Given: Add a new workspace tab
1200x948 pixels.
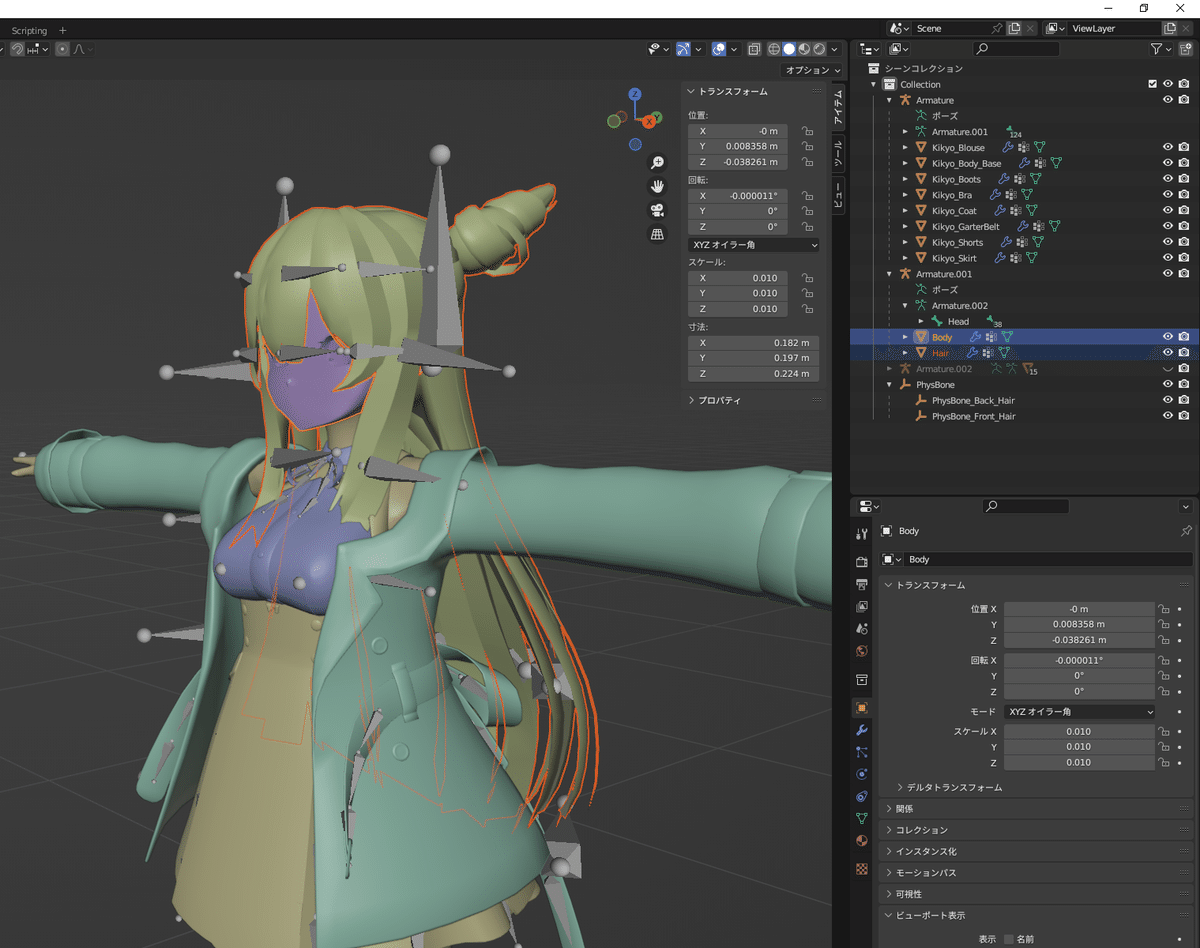Looking at the screenshot, I should pos(62,30).
